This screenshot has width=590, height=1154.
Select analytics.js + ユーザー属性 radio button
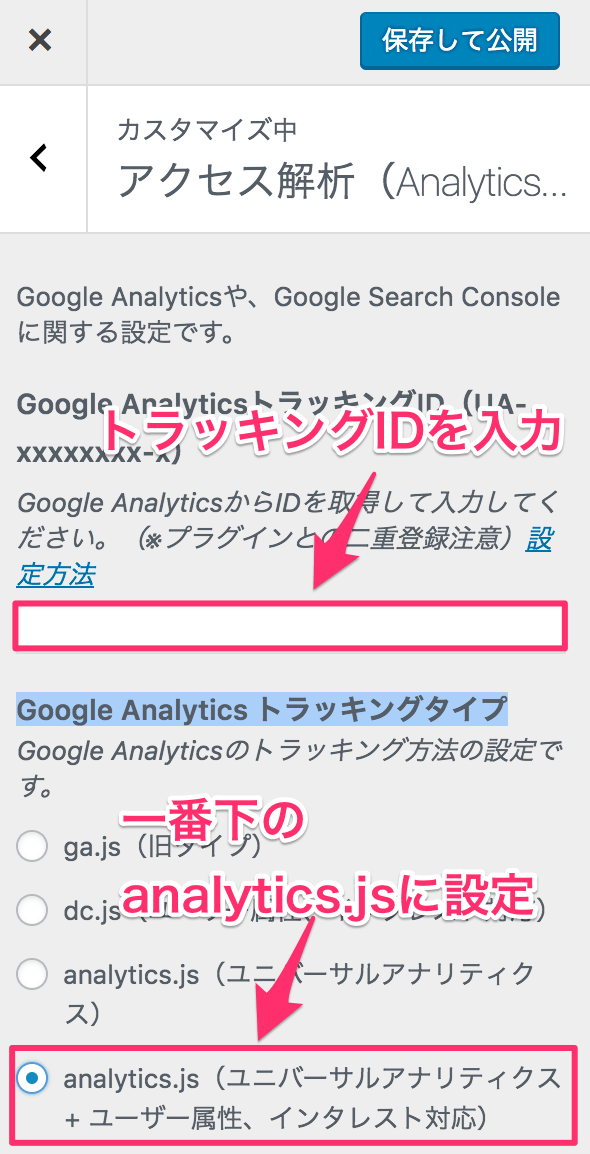(x=32, y=1080)
